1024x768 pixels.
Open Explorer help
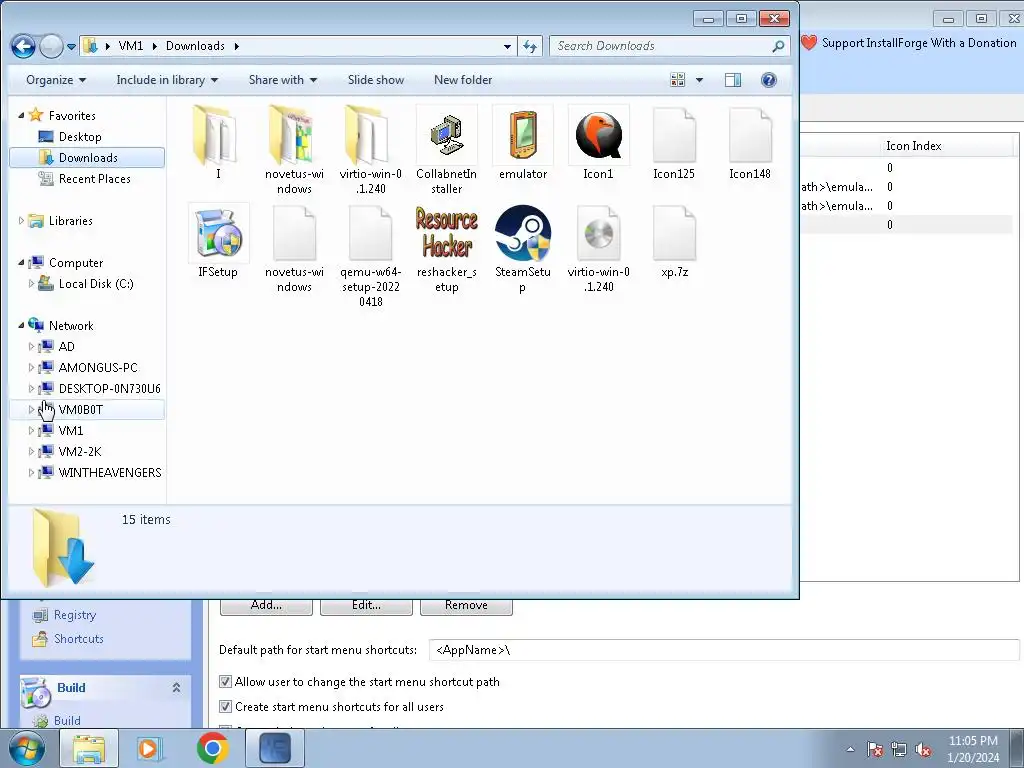[769, 80]
